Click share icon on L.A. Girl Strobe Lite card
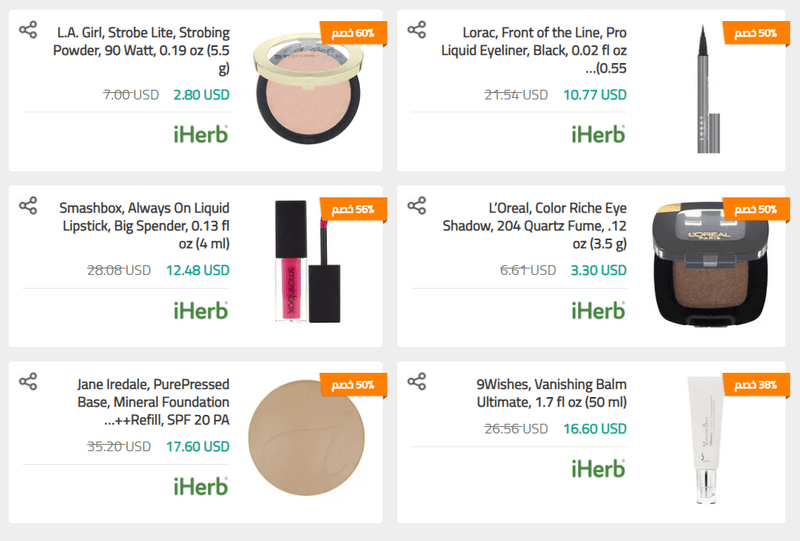 point(29,30)
